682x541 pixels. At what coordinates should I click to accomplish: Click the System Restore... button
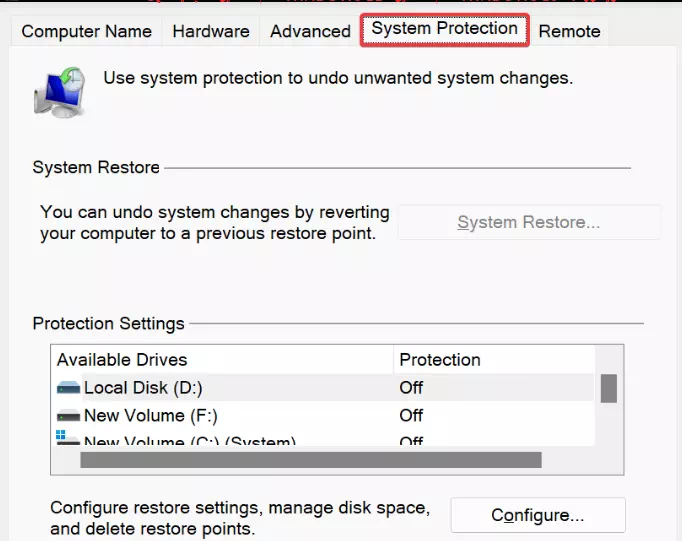529,222
